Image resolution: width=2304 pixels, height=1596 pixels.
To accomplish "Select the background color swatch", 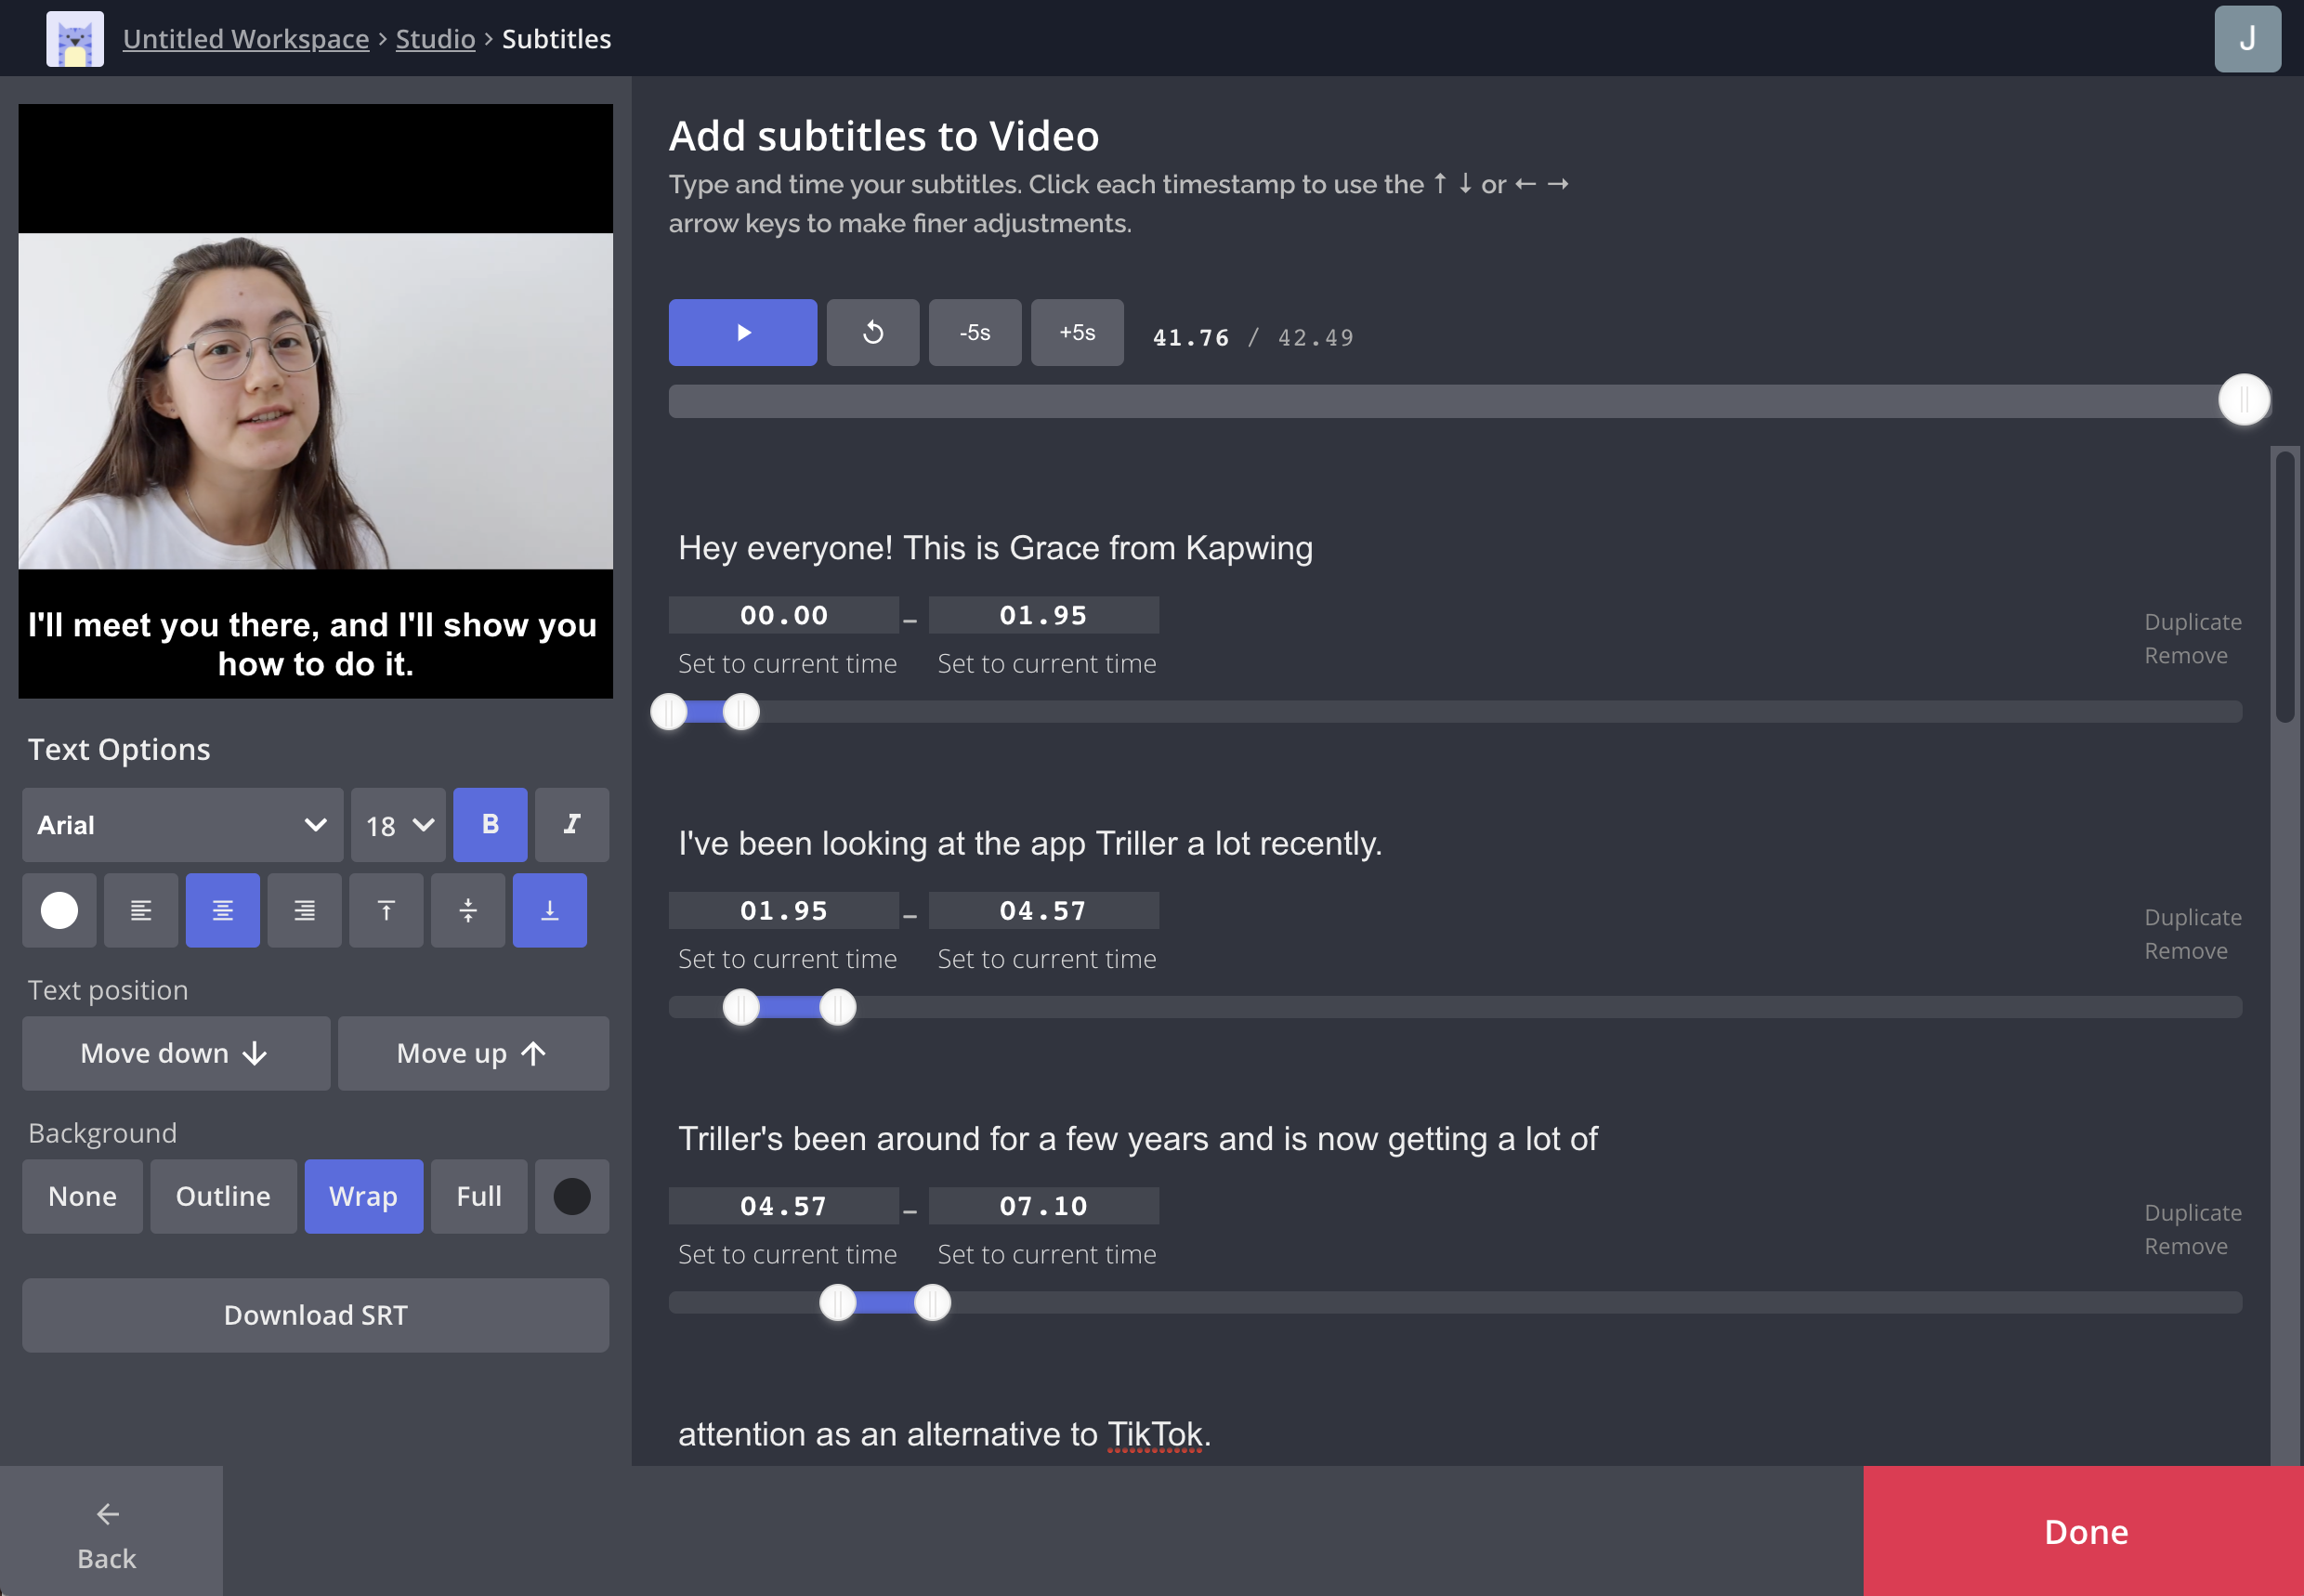I will (x=572, y=1196).
